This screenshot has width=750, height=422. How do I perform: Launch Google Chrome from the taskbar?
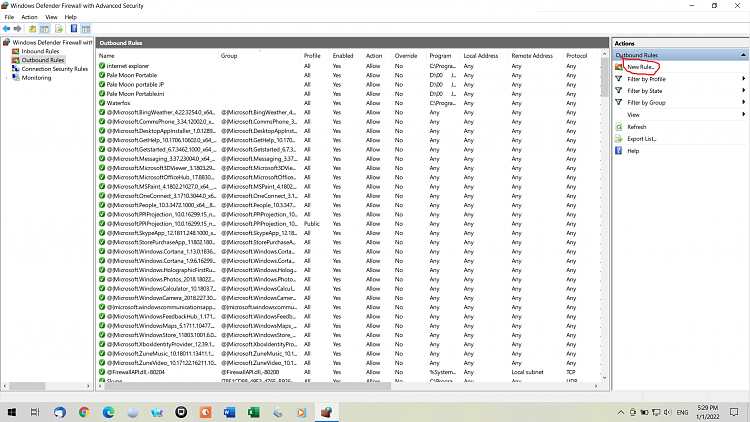tap(84, 412)
